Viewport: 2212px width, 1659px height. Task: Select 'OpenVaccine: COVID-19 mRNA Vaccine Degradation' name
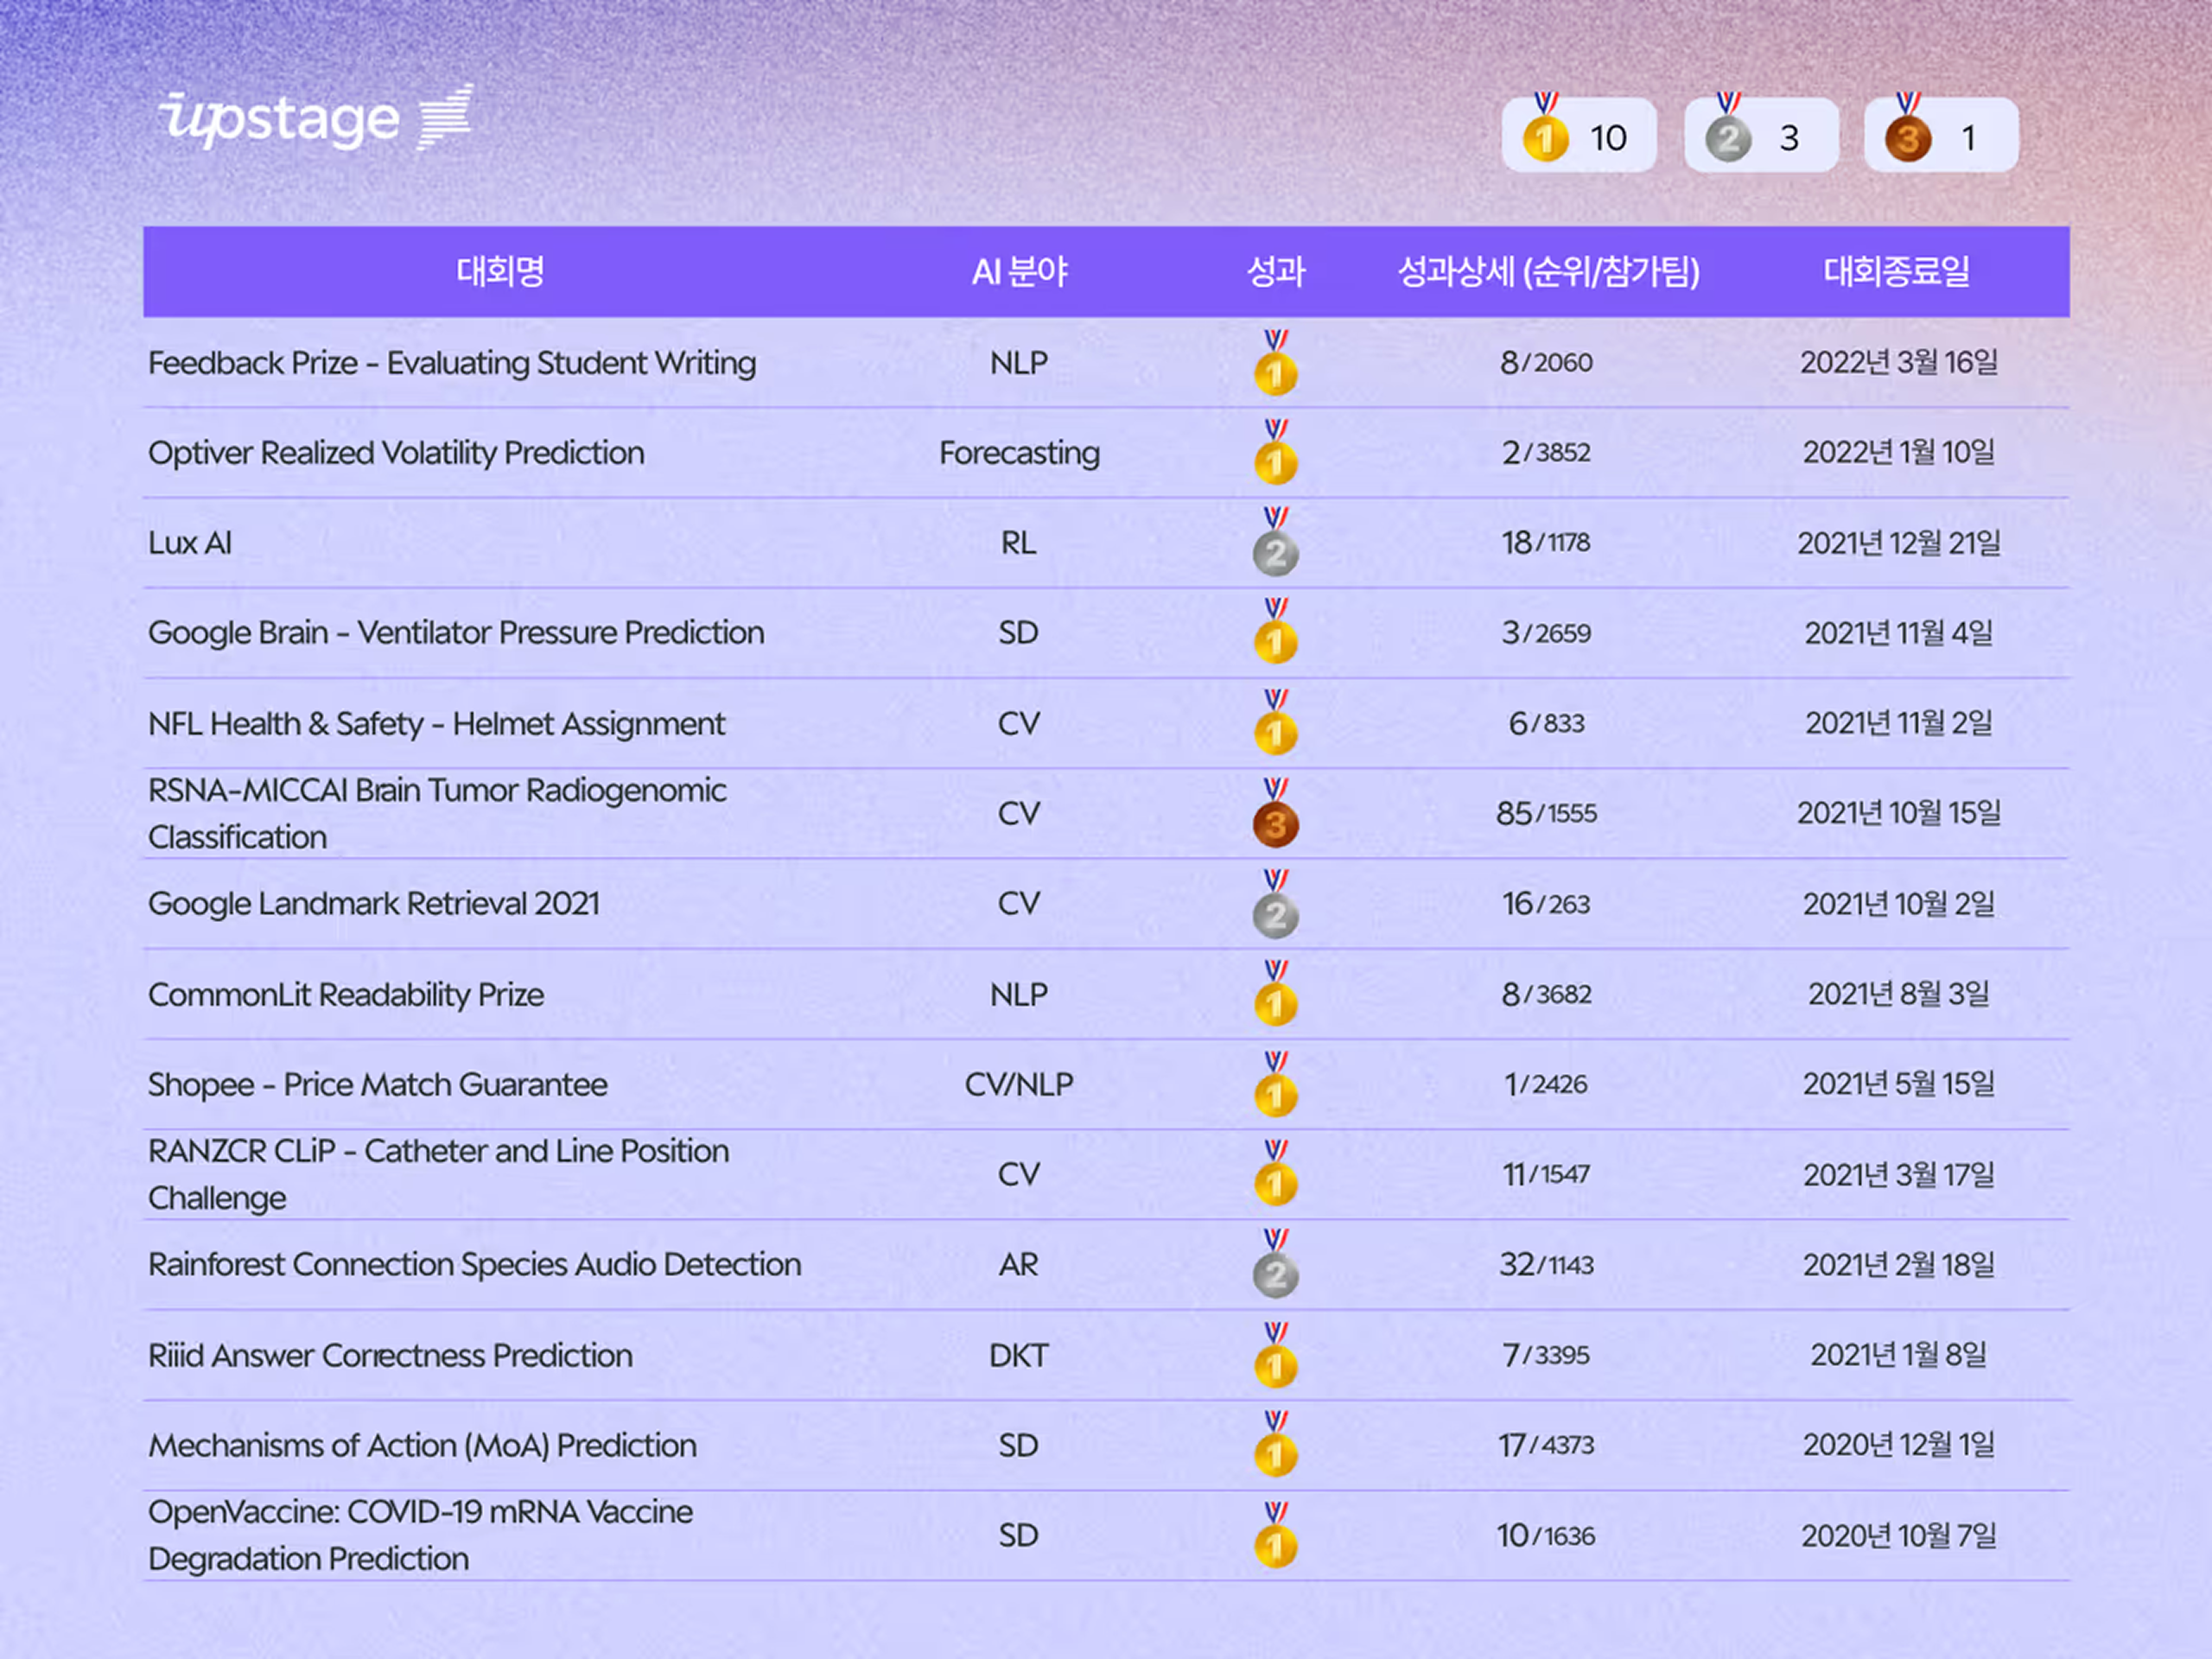point(420,1535)
